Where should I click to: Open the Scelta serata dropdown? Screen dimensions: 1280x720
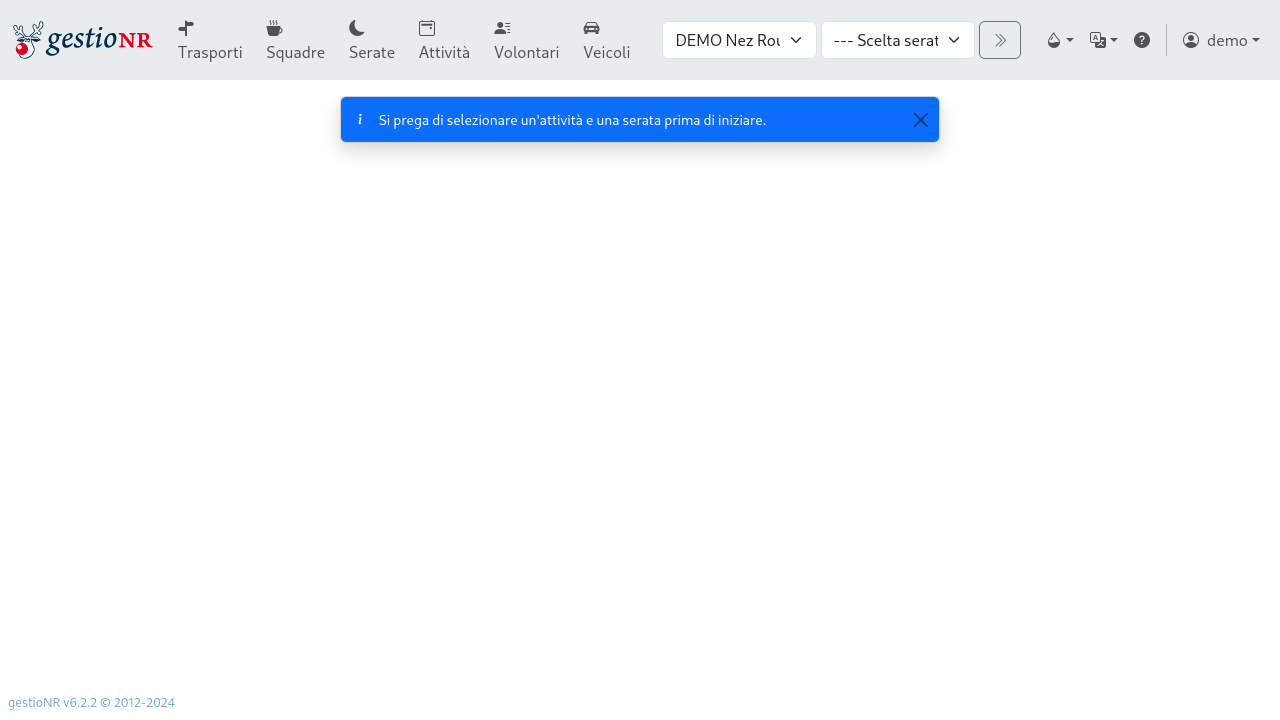[897, 40]
